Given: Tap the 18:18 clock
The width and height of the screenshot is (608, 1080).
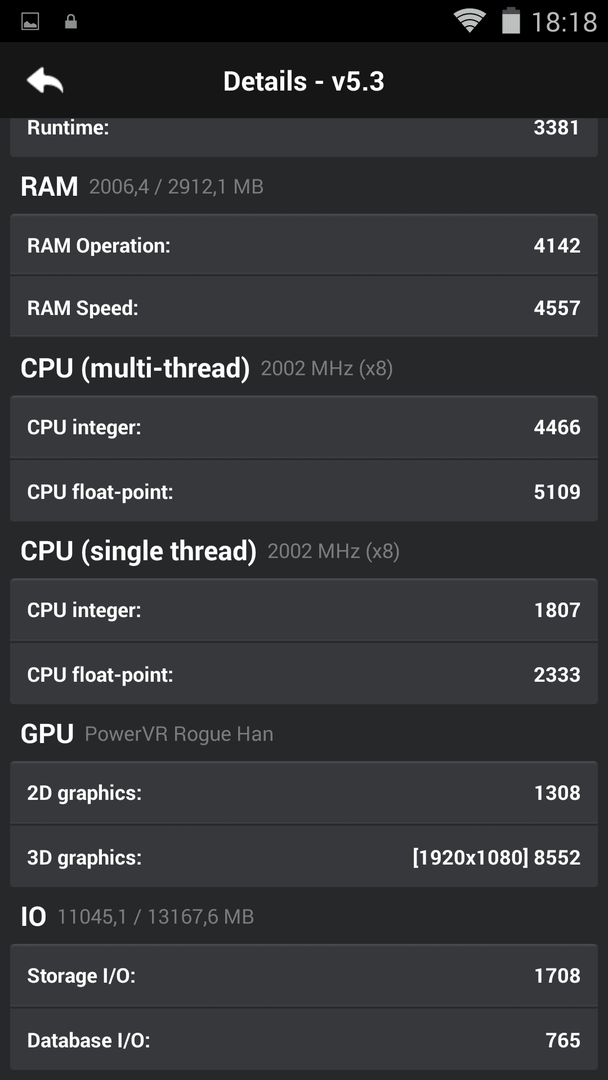Looking at the screenshot, I should click(x=564, y=22).
